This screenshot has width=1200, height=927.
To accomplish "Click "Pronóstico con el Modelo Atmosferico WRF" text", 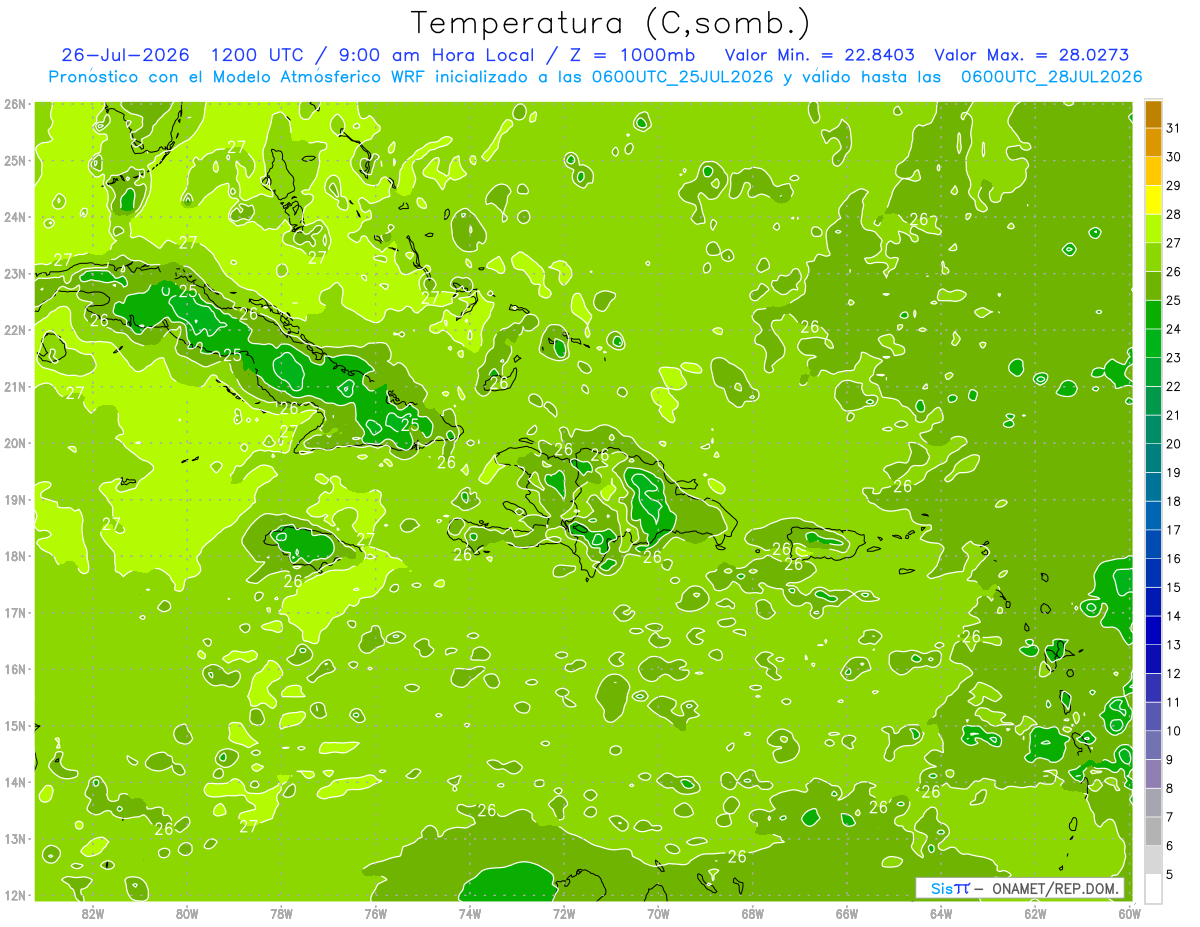I will pyautogui.click(x=238, y=77).
